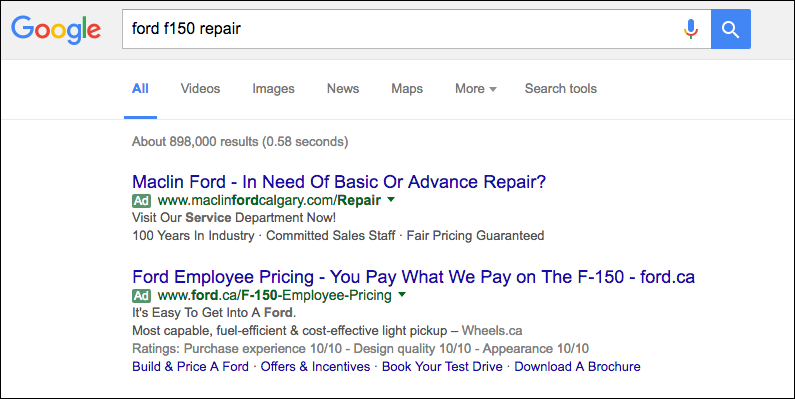The height and width of the screenshot is (399, 795).
Task: Start voice search with the microphone icon
Action: (x=691, y=29)
